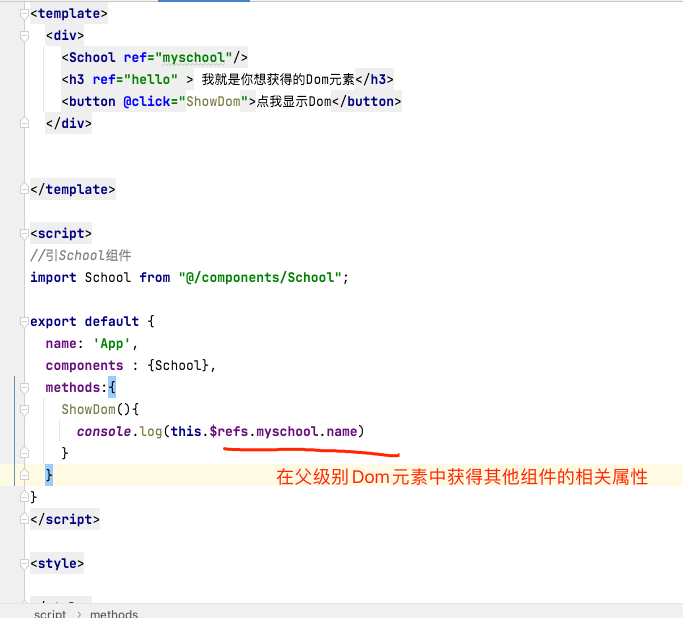Click the closing </template> tag
Screen dimensions: 683x618
pyautogui.click(x=73, y=189)
